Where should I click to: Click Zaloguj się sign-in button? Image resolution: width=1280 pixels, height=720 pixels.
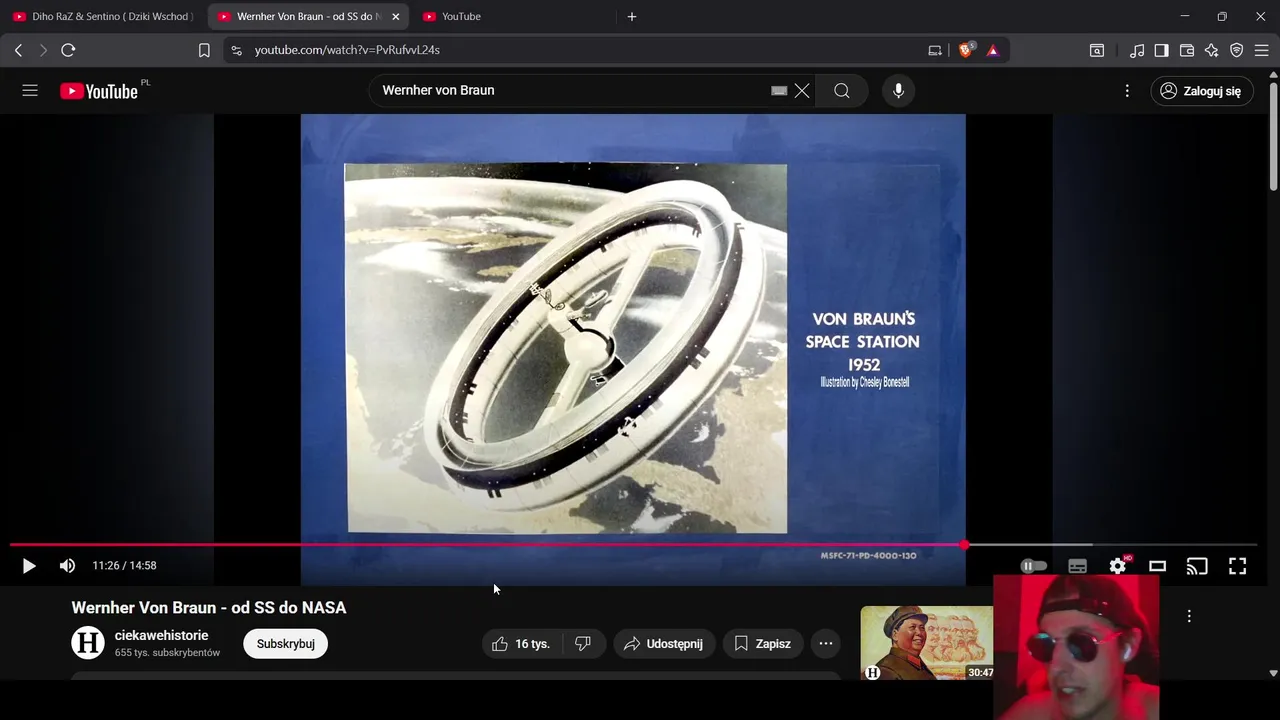point(1201,91)
